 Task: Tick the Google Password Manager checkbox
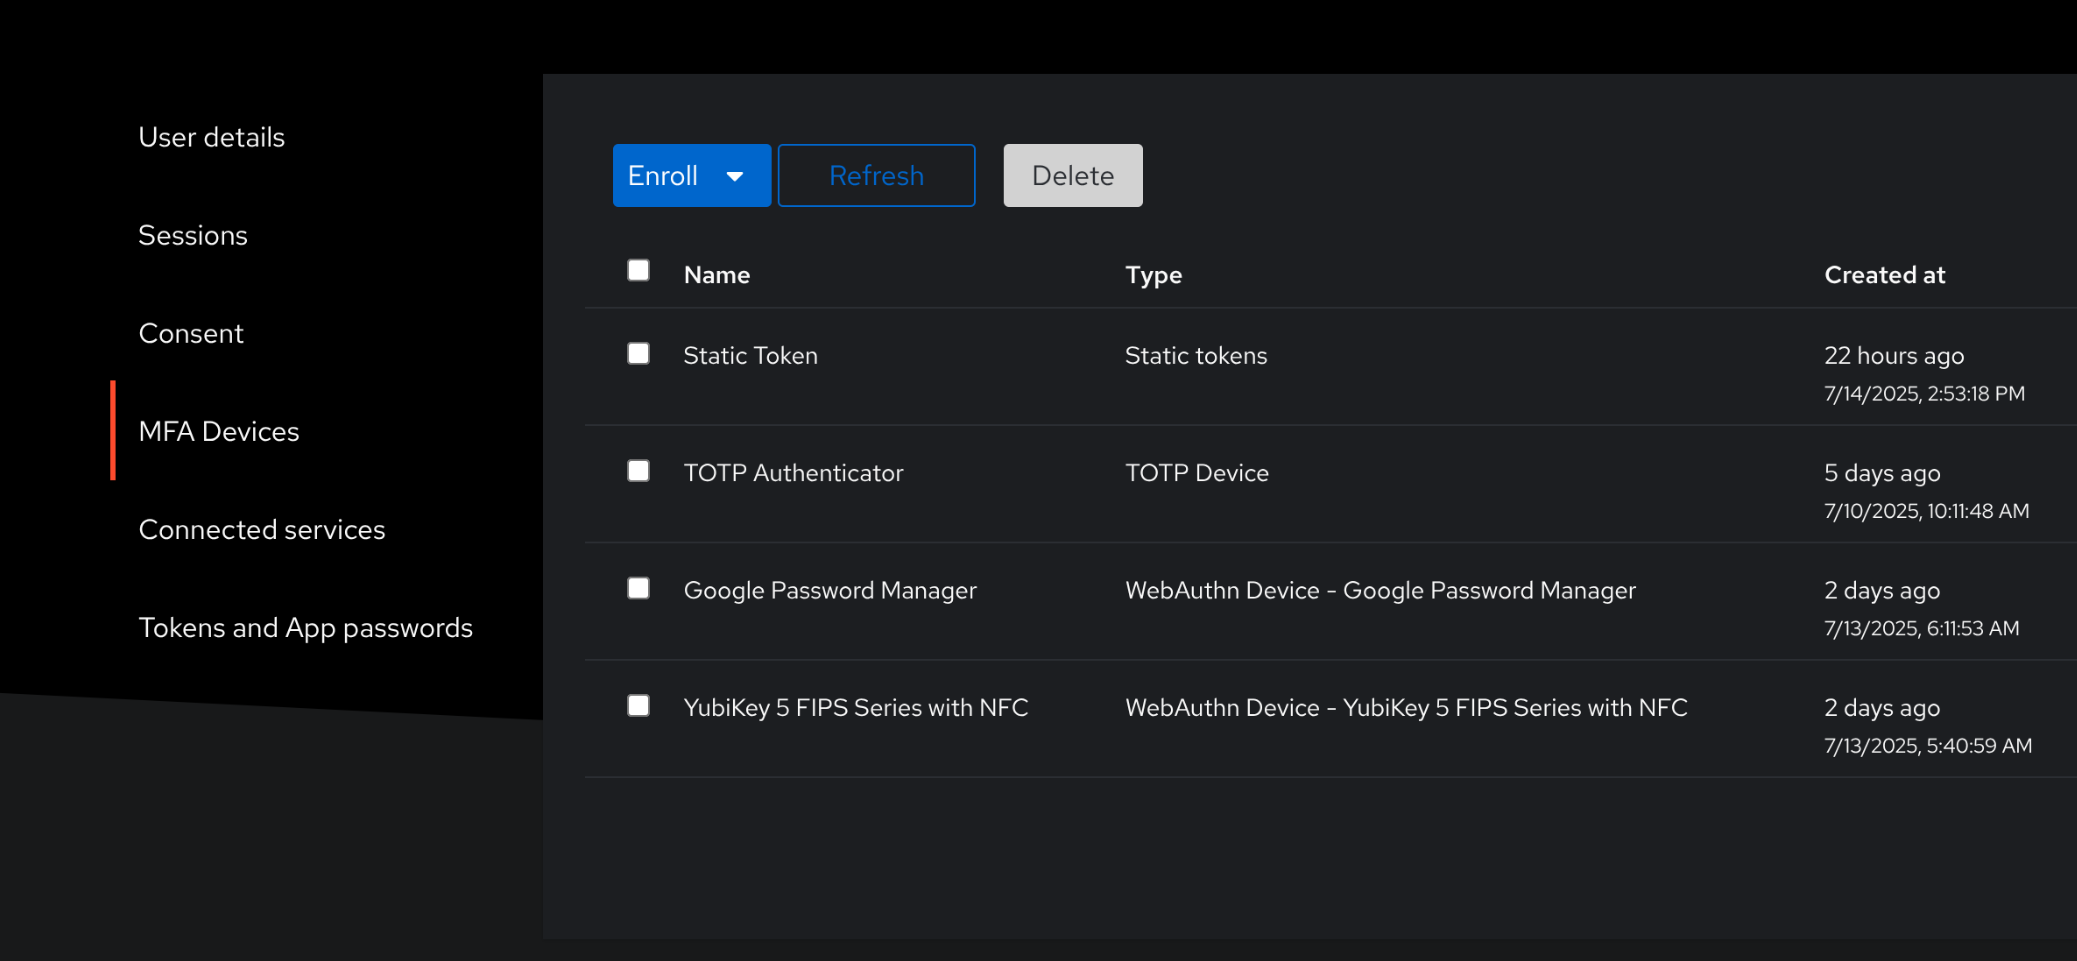638,588
